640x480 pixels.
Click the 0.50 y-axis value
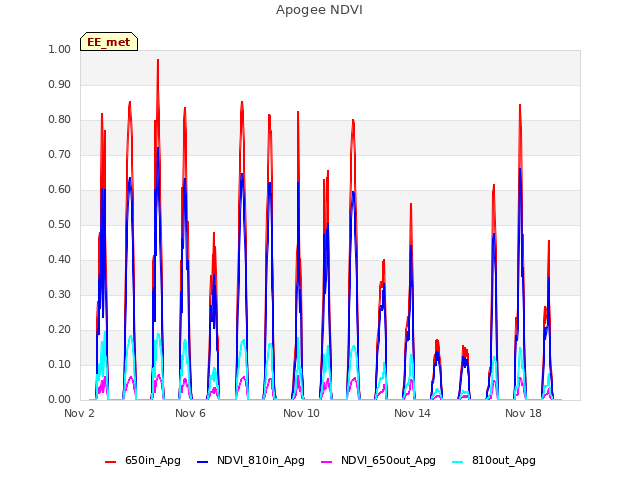click(x=60, y=224)
